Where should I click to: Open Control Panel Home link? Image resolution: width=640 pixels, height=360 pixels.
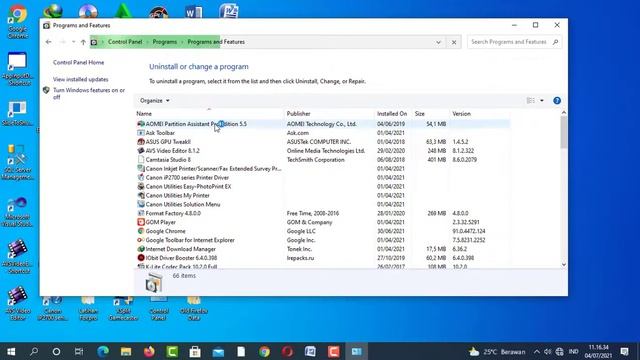[78, 62]
